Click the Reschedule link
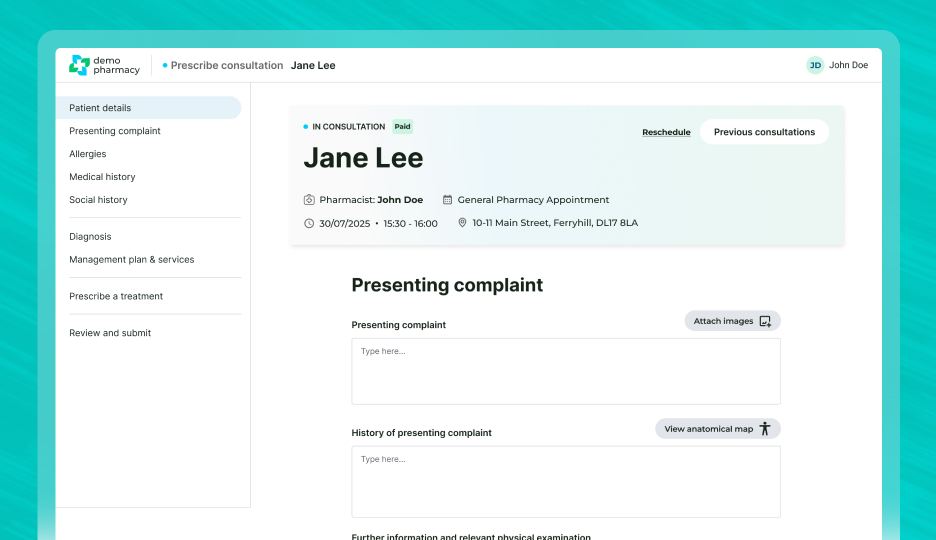 point(666,132)
